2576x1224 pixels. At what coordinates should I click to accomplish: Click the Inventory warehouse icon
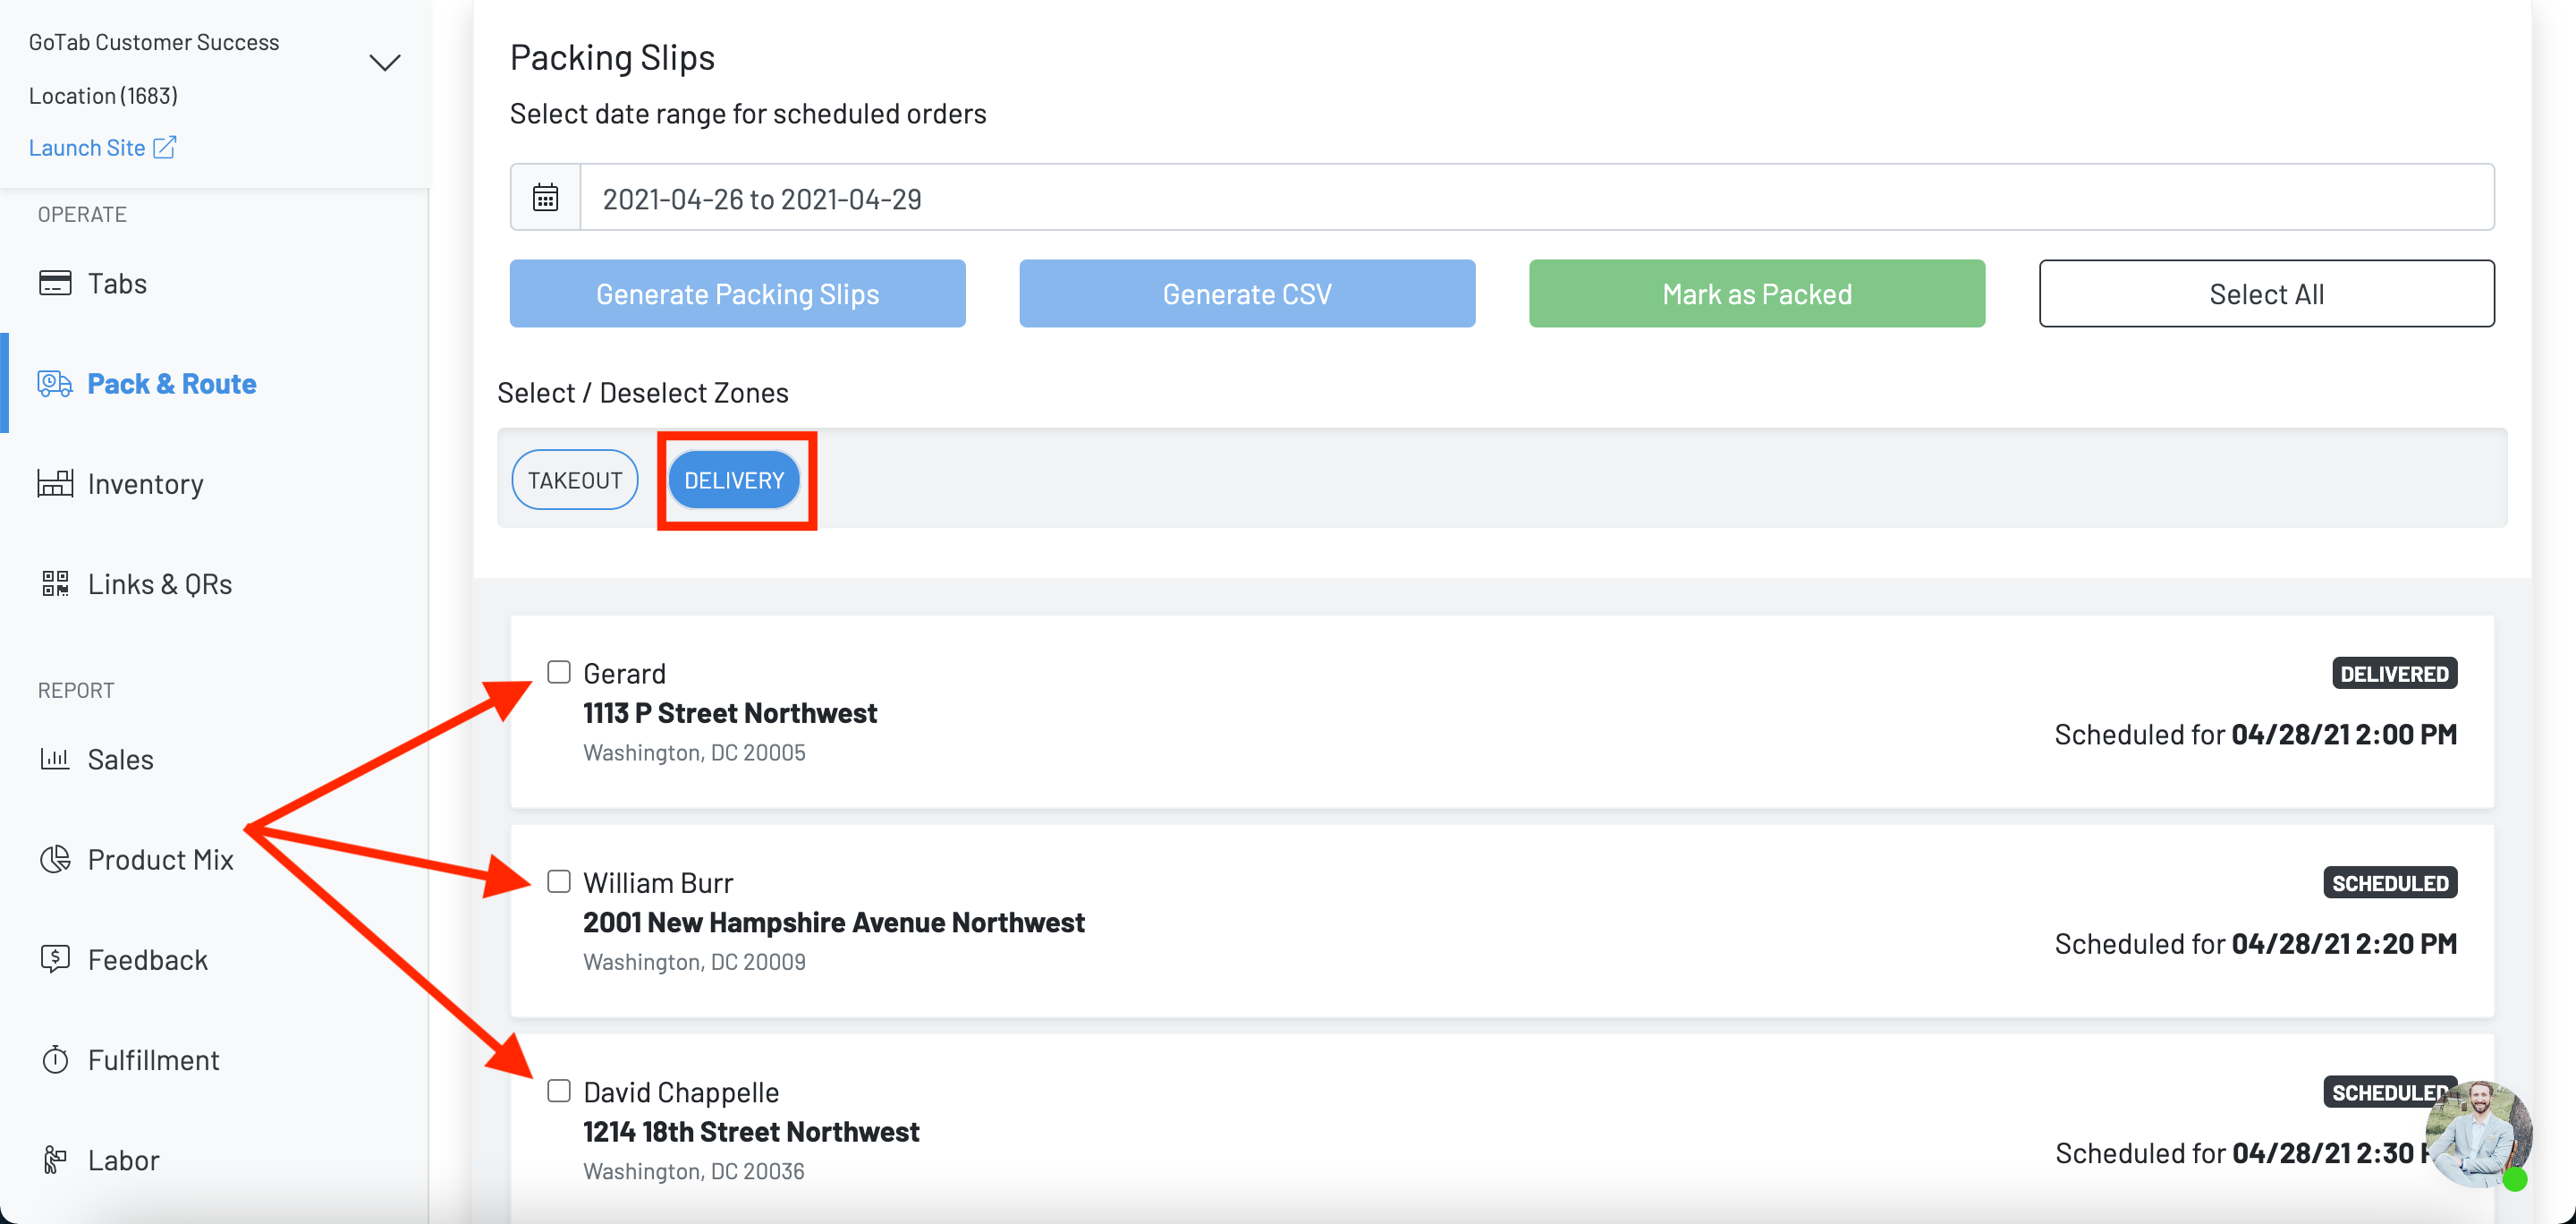(55, 484)
